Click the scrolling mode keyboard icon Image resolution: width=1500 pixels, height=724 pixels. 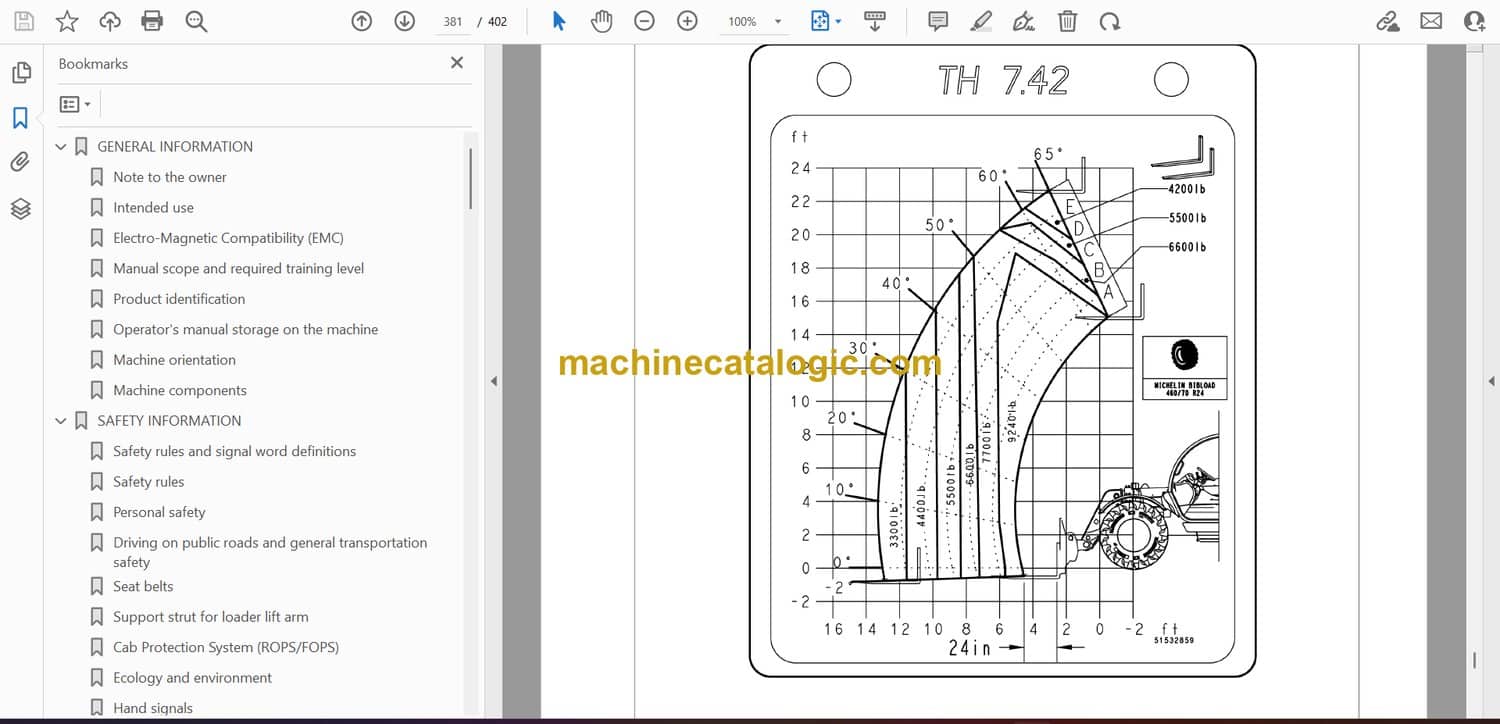click(875, 21)
